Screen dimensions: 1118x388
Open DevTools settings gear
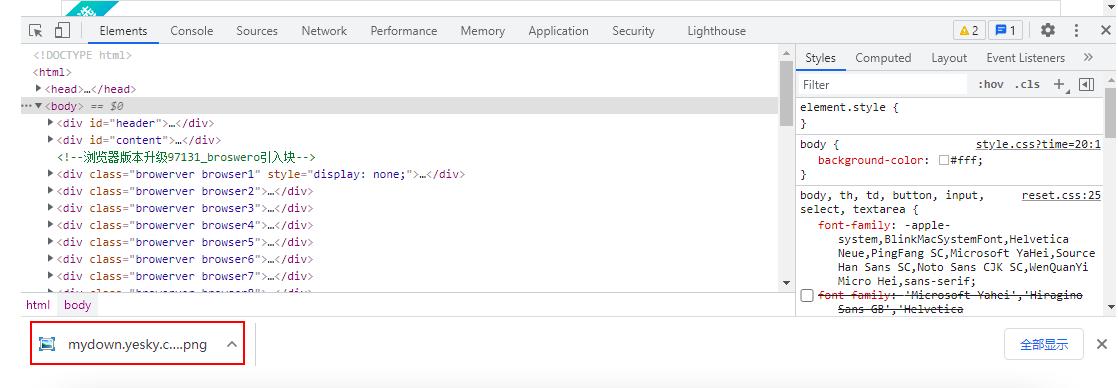click(1047, 31)
